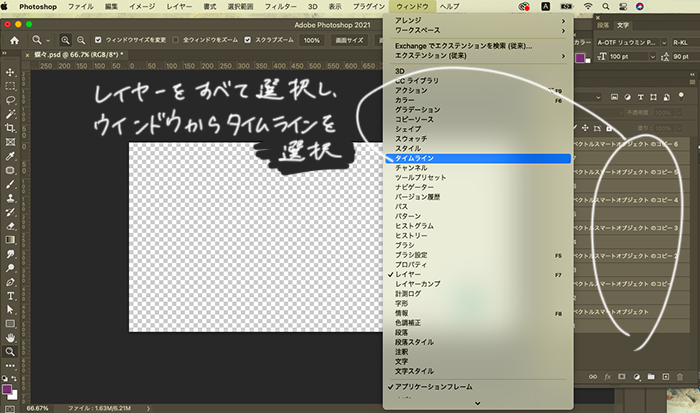Click the foreground color swatch in toolbar
The width and height of the screenshot is (700, 413).
click(x=7, y=389)
